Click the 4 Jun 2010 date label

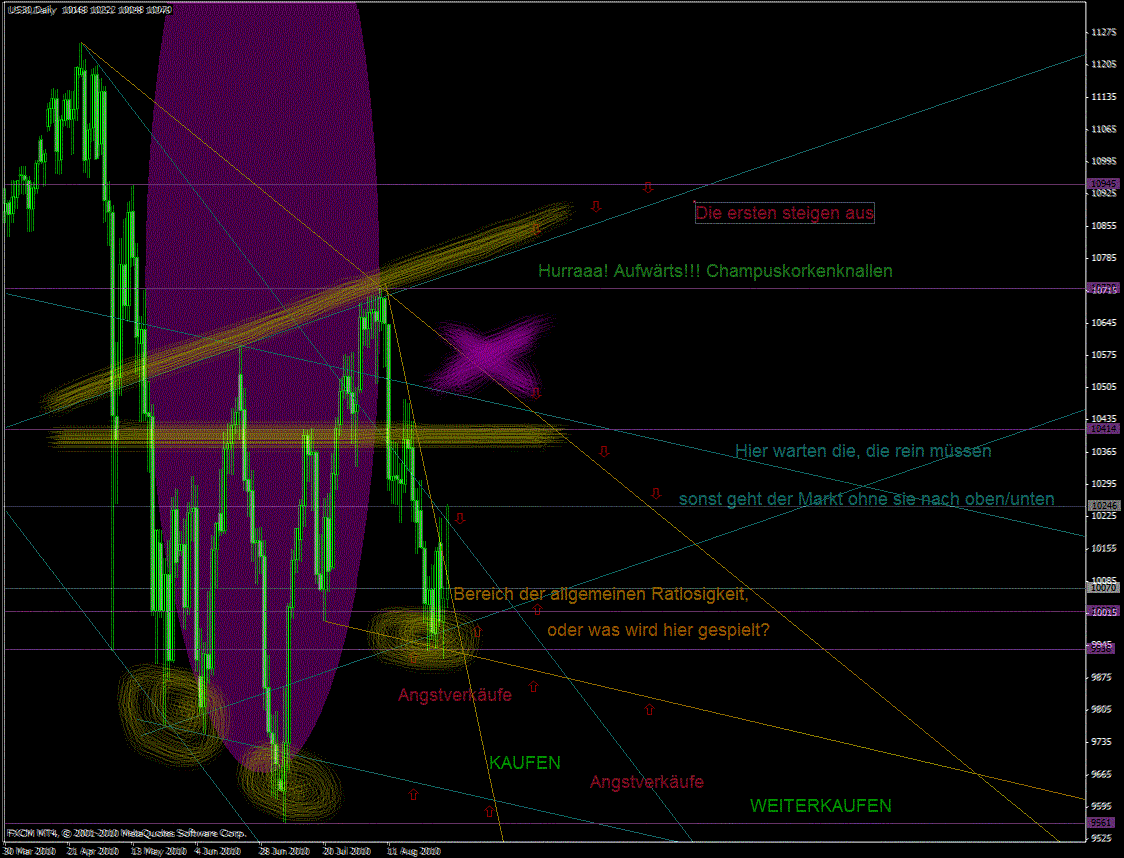[x=218, y=851]
